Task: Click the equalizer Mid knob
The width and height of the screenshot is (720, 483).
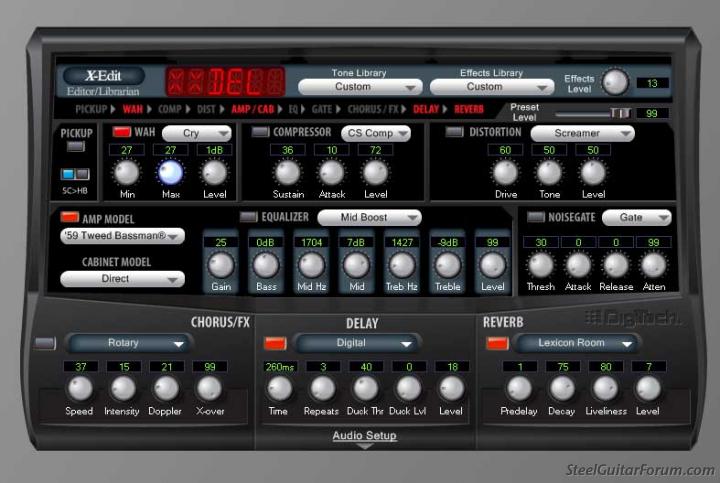Action: point(356,265)
